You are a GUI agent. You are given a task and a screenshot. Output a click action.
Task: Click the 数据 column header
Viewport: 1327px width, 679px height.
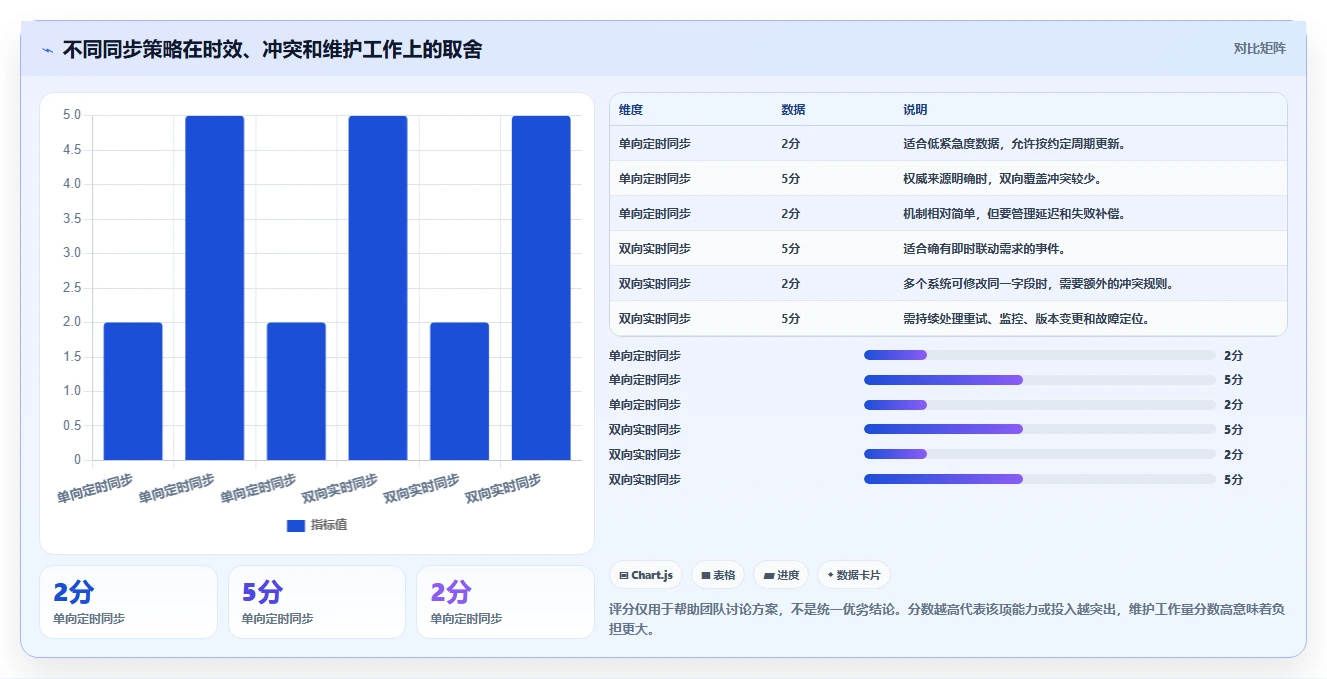point(793,110)
